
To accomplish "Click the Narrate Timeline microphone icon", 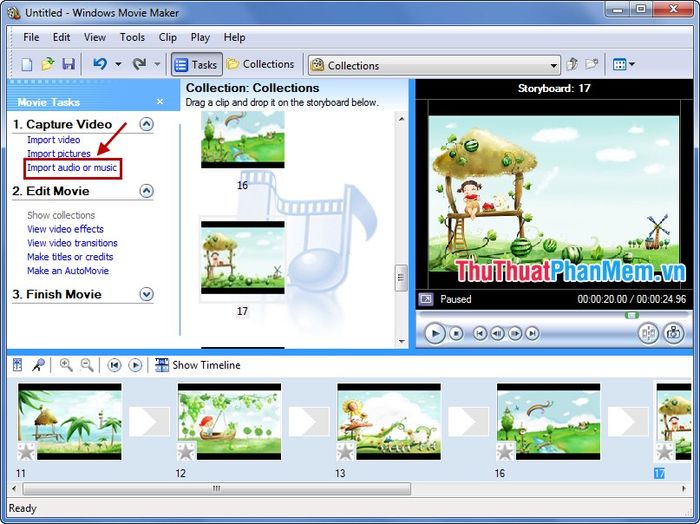I will click(38, 366).
